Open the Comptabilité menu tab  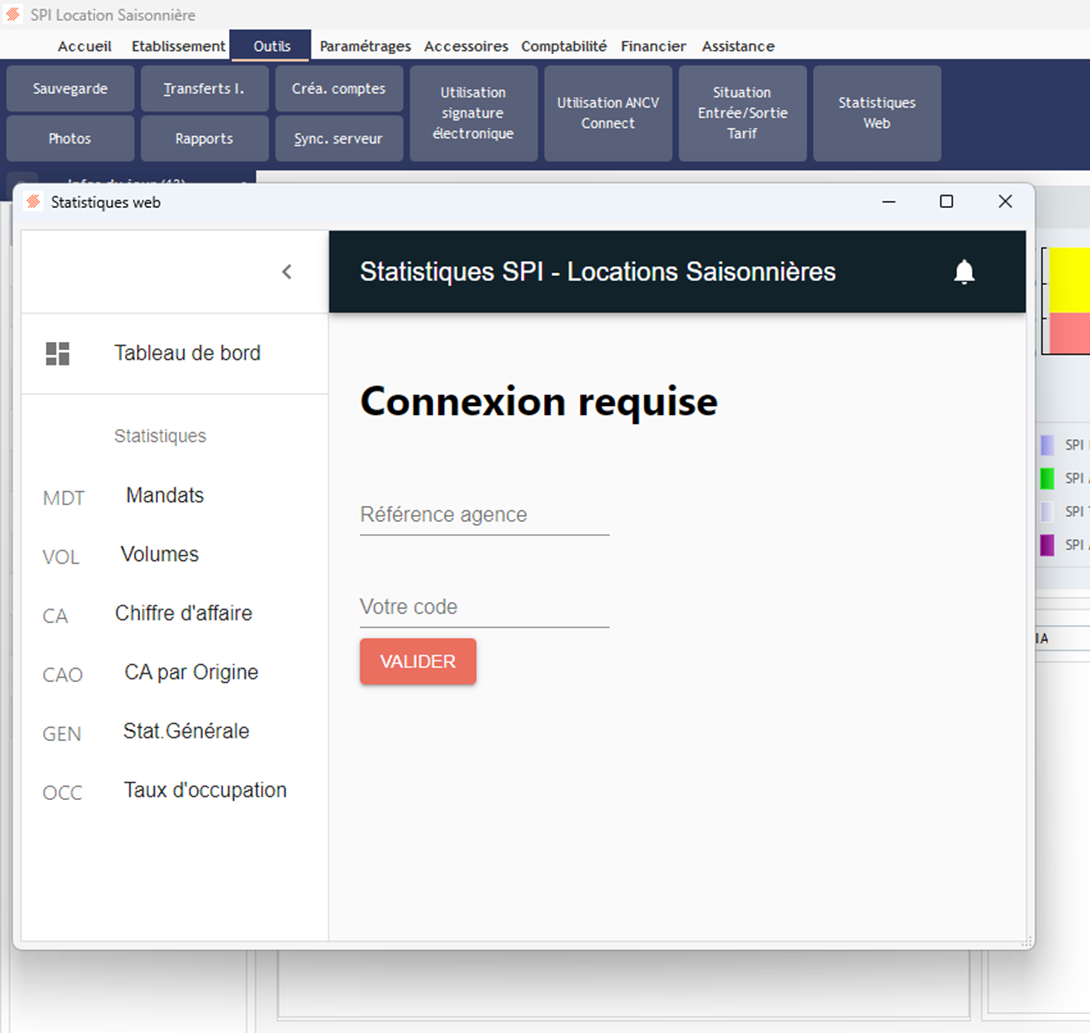[x=564, y=47]
